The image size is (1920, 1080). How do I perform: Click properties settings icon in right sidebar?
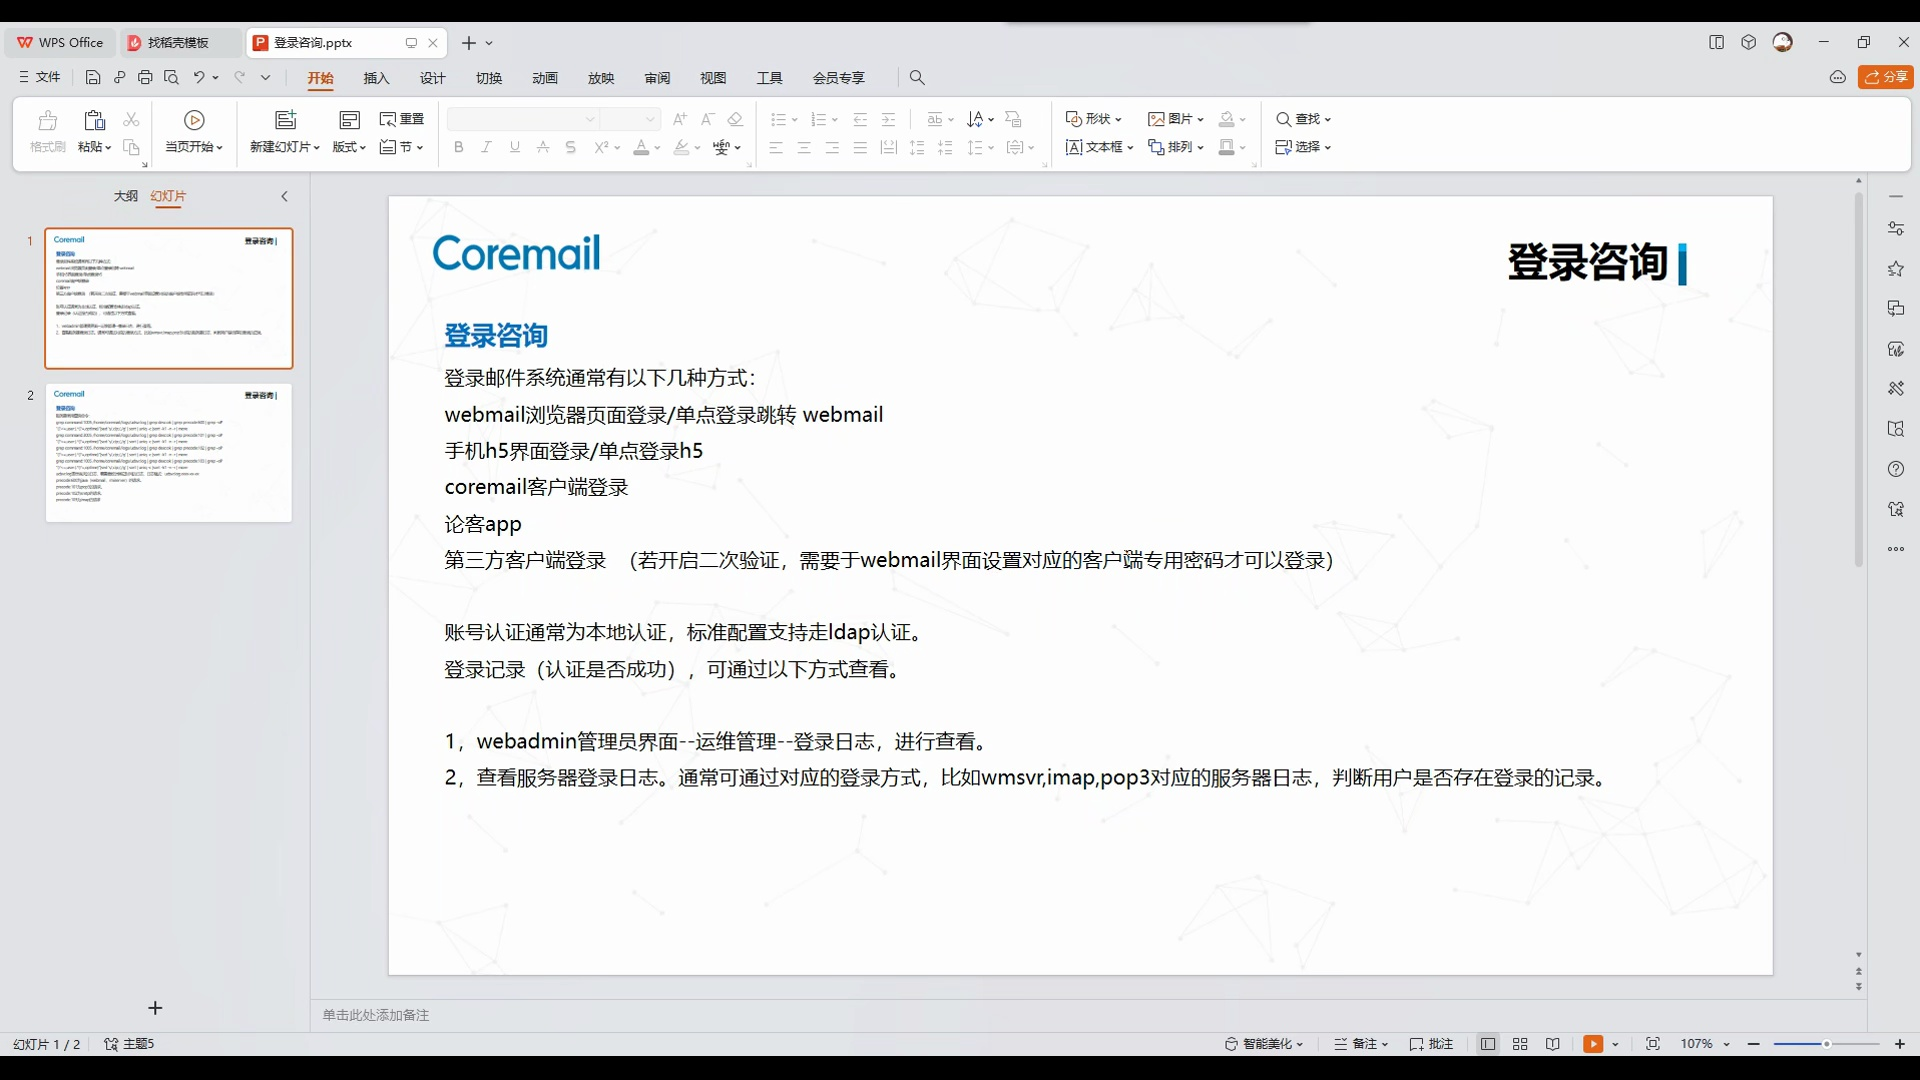tap(1896, 229)
